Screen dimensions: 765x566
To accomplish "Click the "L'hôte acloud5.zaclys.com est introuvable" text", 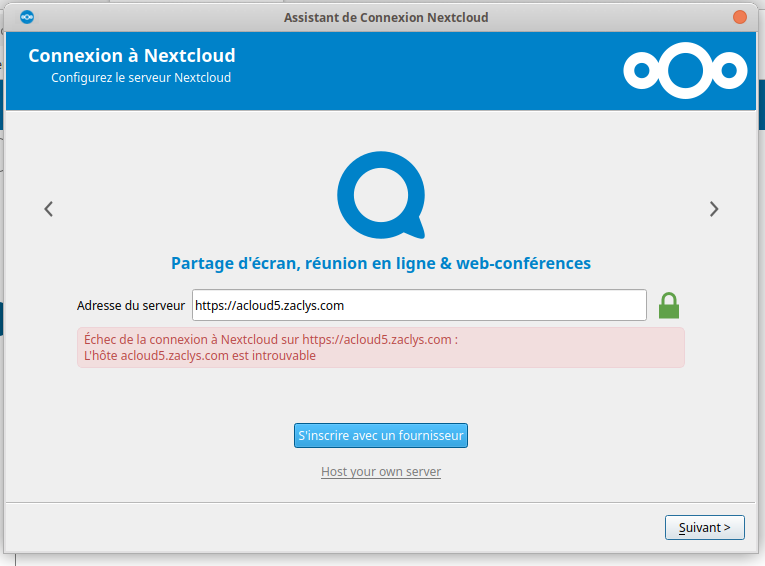I will point(200,355).
